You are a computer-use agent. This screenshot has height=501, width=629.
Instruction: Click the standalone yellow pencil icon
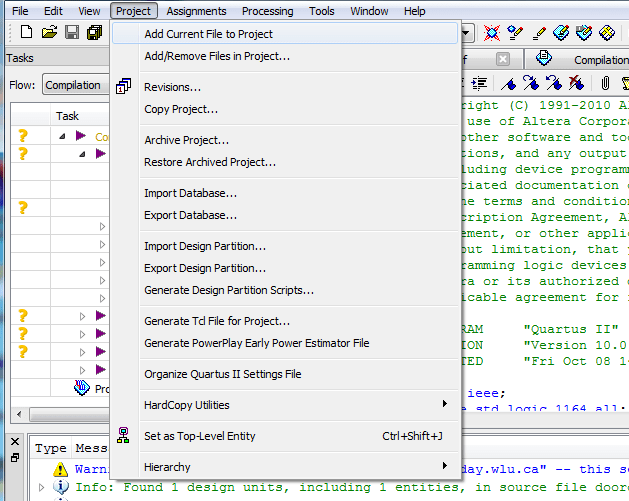click(x=539, y=34)
